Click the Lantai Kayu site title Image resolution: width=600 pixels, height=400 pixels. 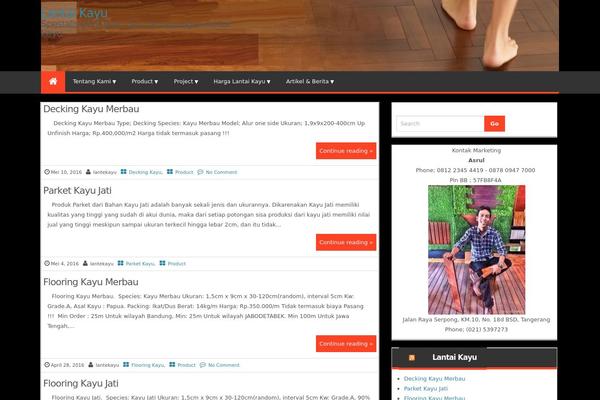pyautogui.click(x=75, y=13)
